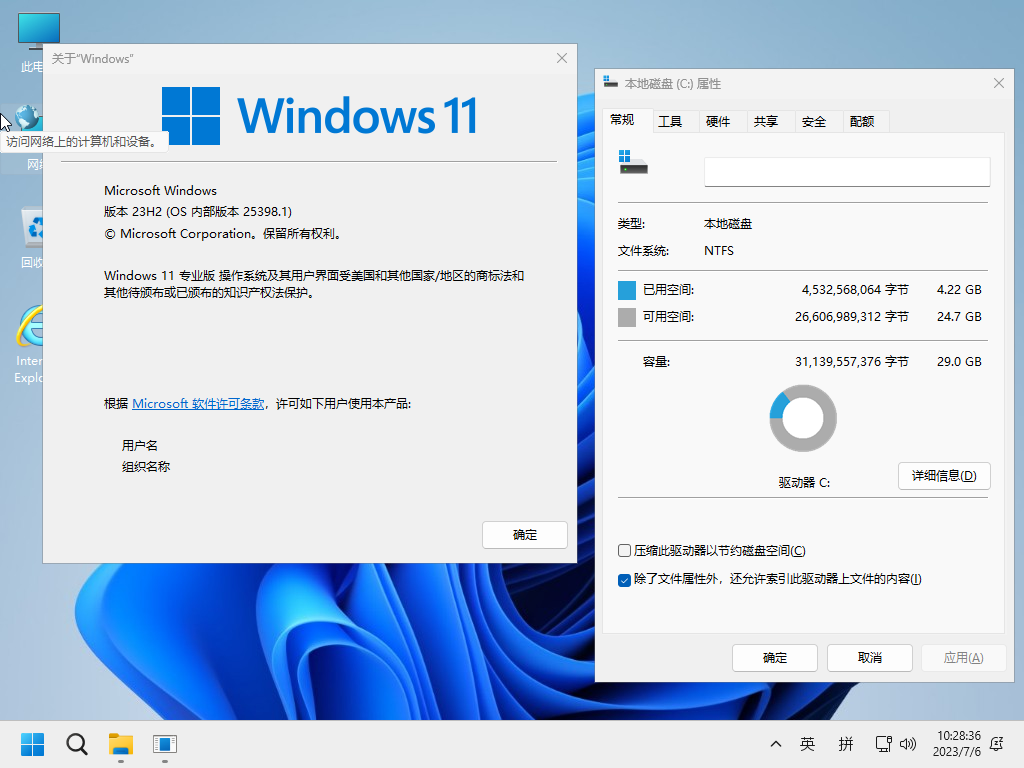The height and width of the screenshot is (768, 1024).
Task: Open volume speaker tray icon
Action: [x=908, y=744]
